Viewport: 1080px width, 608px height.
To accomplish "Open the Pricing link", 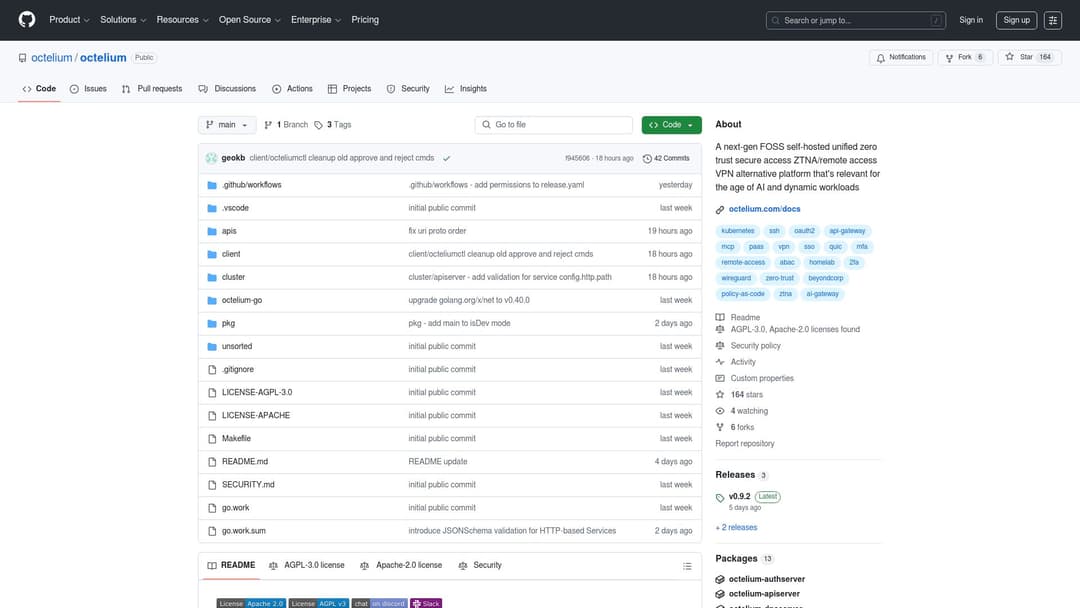I will 365,20.
